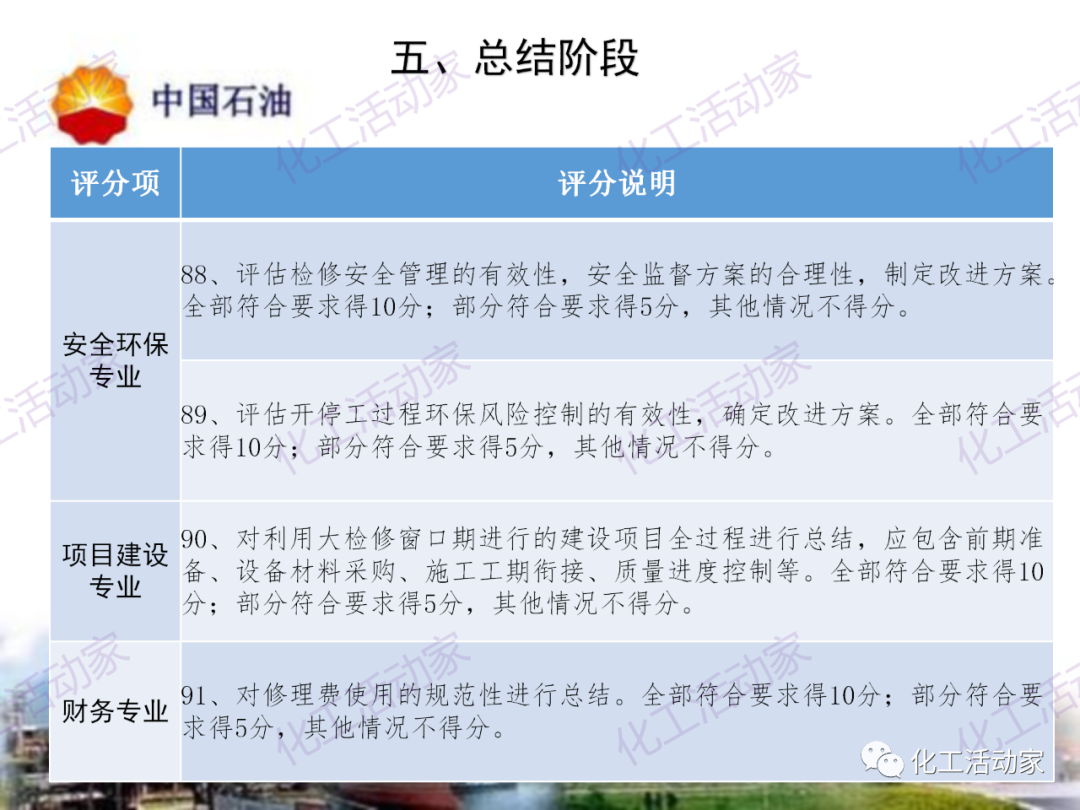Click the 中国石油 petal logo emblem
The width and height of the screenshot is (1080, 810).
[92, 105]
